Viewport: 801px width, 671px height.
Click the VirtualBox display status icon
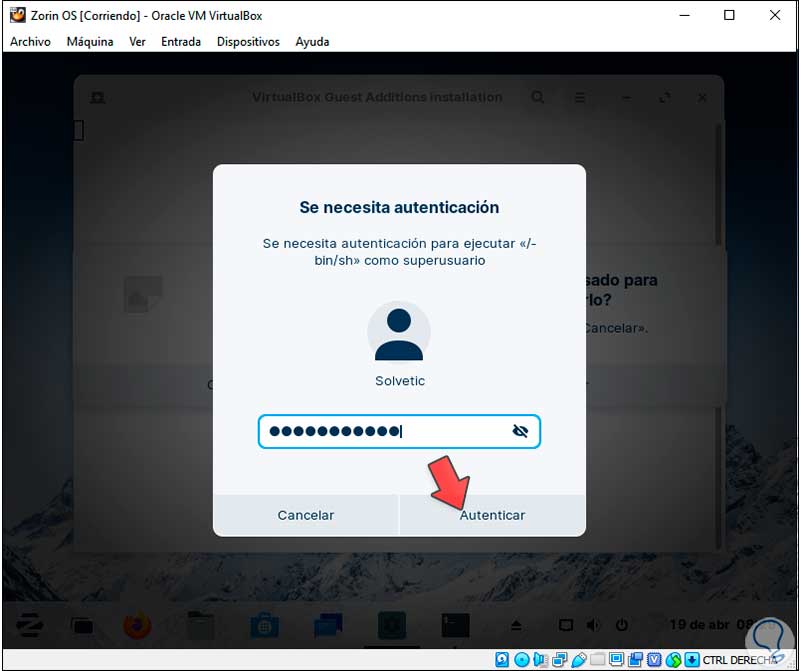tap(617, 660)
